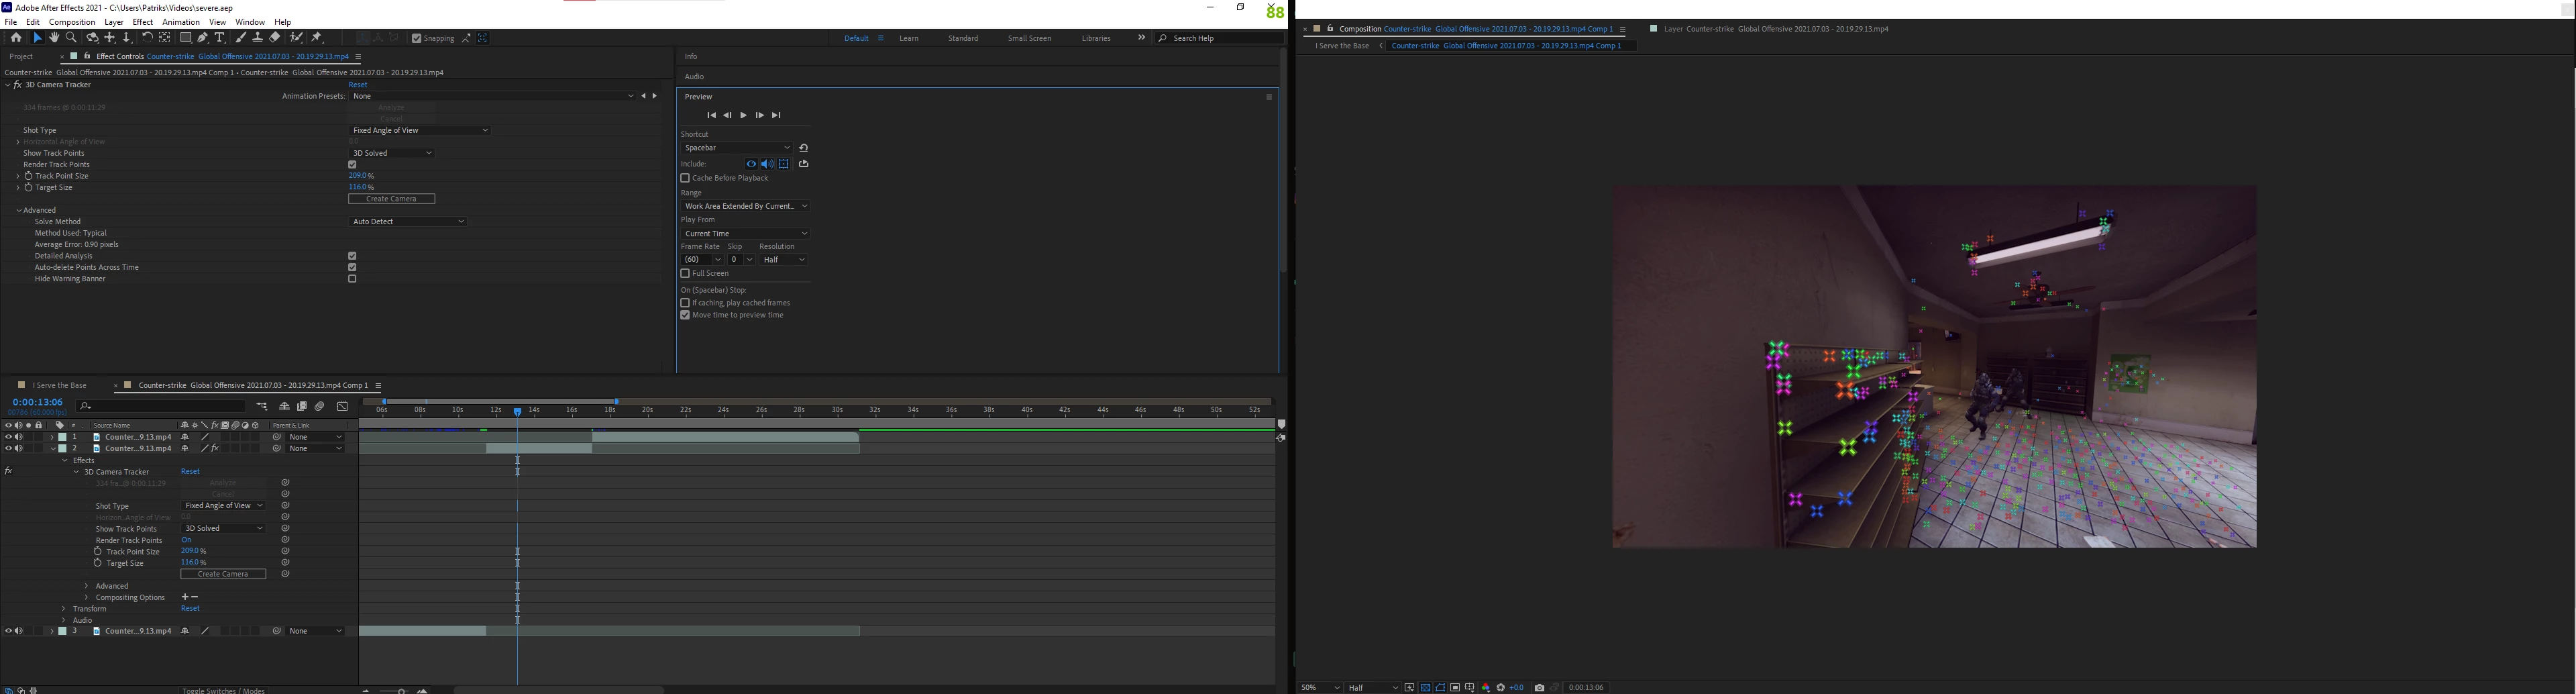
Task: Select the Rectangle shape tool
Action: (186, 38)
